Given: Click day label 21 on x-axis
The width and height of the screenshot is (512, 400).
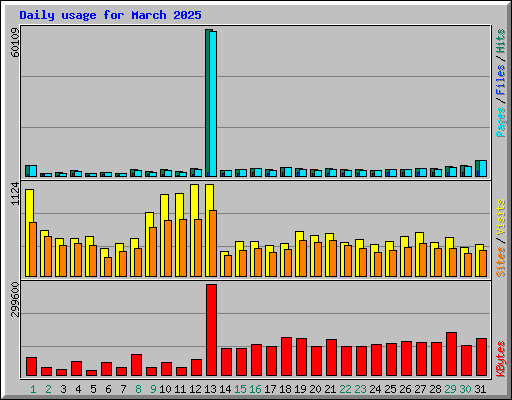Looking at the screenshot, I should (330, 389).
